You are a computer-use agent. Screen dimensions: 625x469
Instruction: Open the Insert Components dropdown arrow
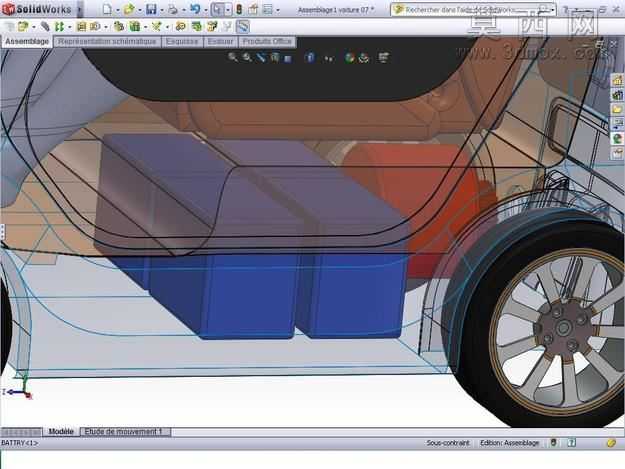pos(33,27)
